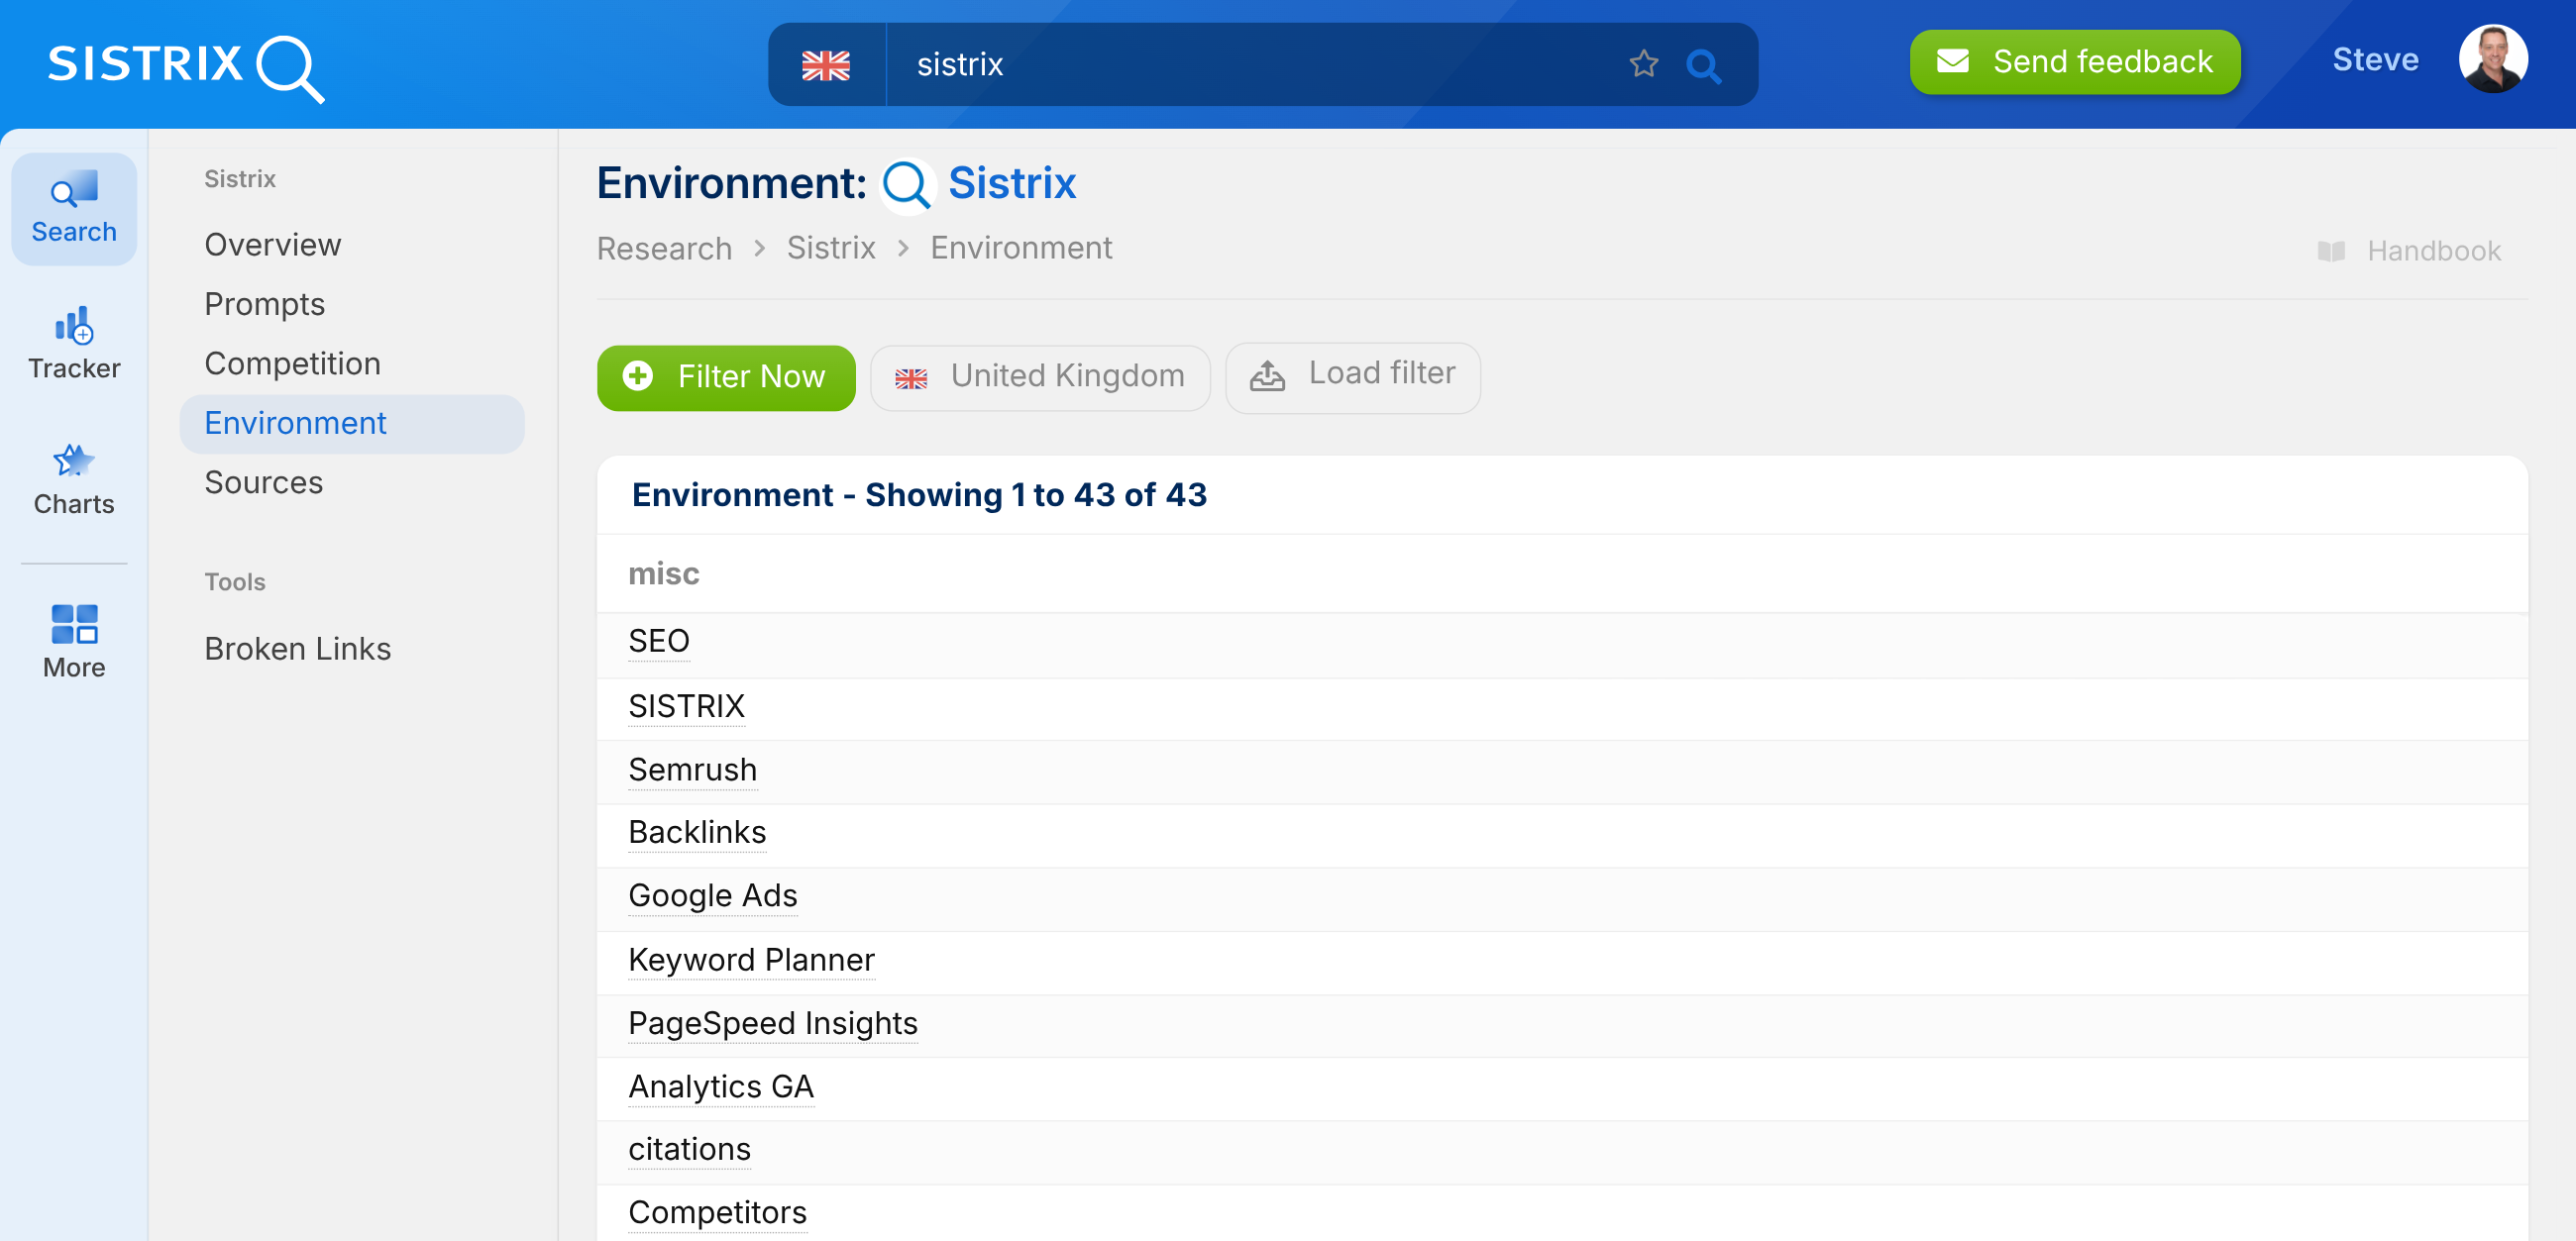Click the favorite star icon in search bar
This screenshot has height=1241, width=2576.
[1643, 64]
